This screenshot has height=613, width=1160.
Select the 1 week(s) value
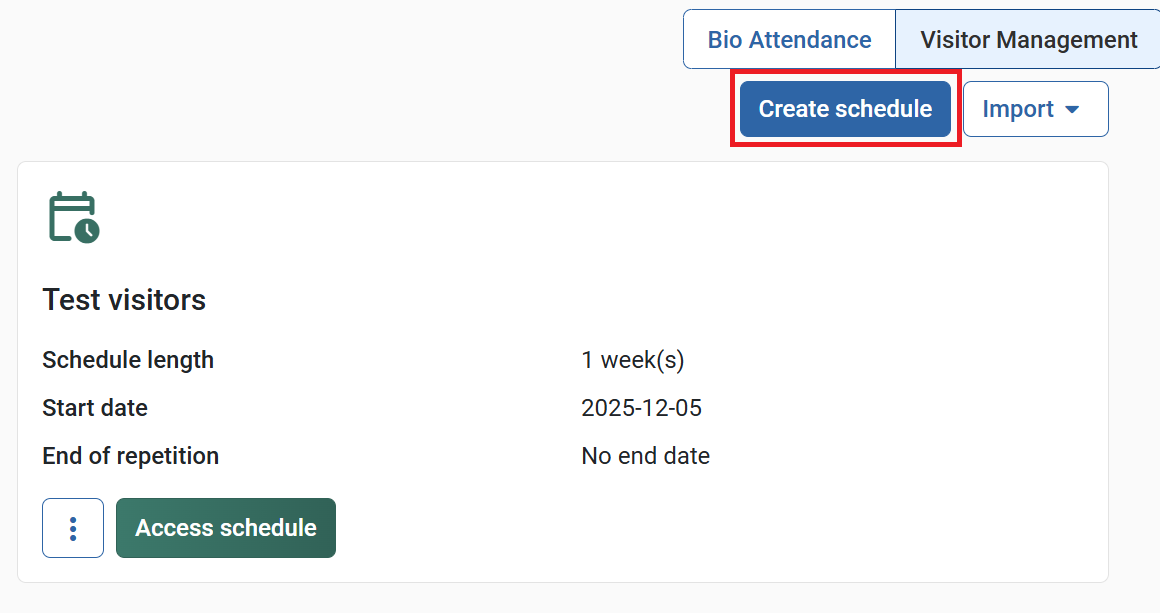(x=632, y=360)
